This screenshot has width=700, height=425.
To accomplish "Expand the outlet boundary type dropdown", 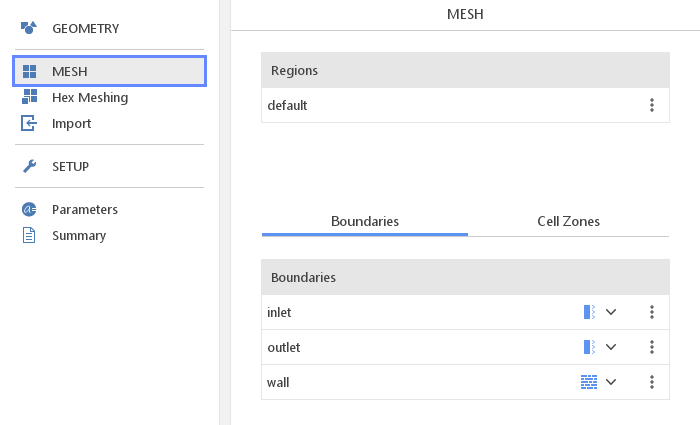I will pyautogui.click(x=611, y=347).
